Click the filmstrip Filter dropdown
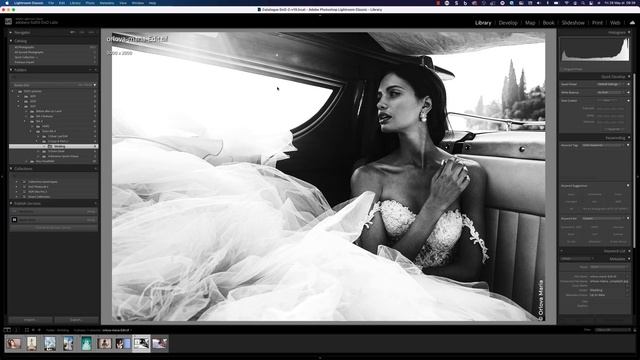This screenshot has width=640, height=360. 613,330
